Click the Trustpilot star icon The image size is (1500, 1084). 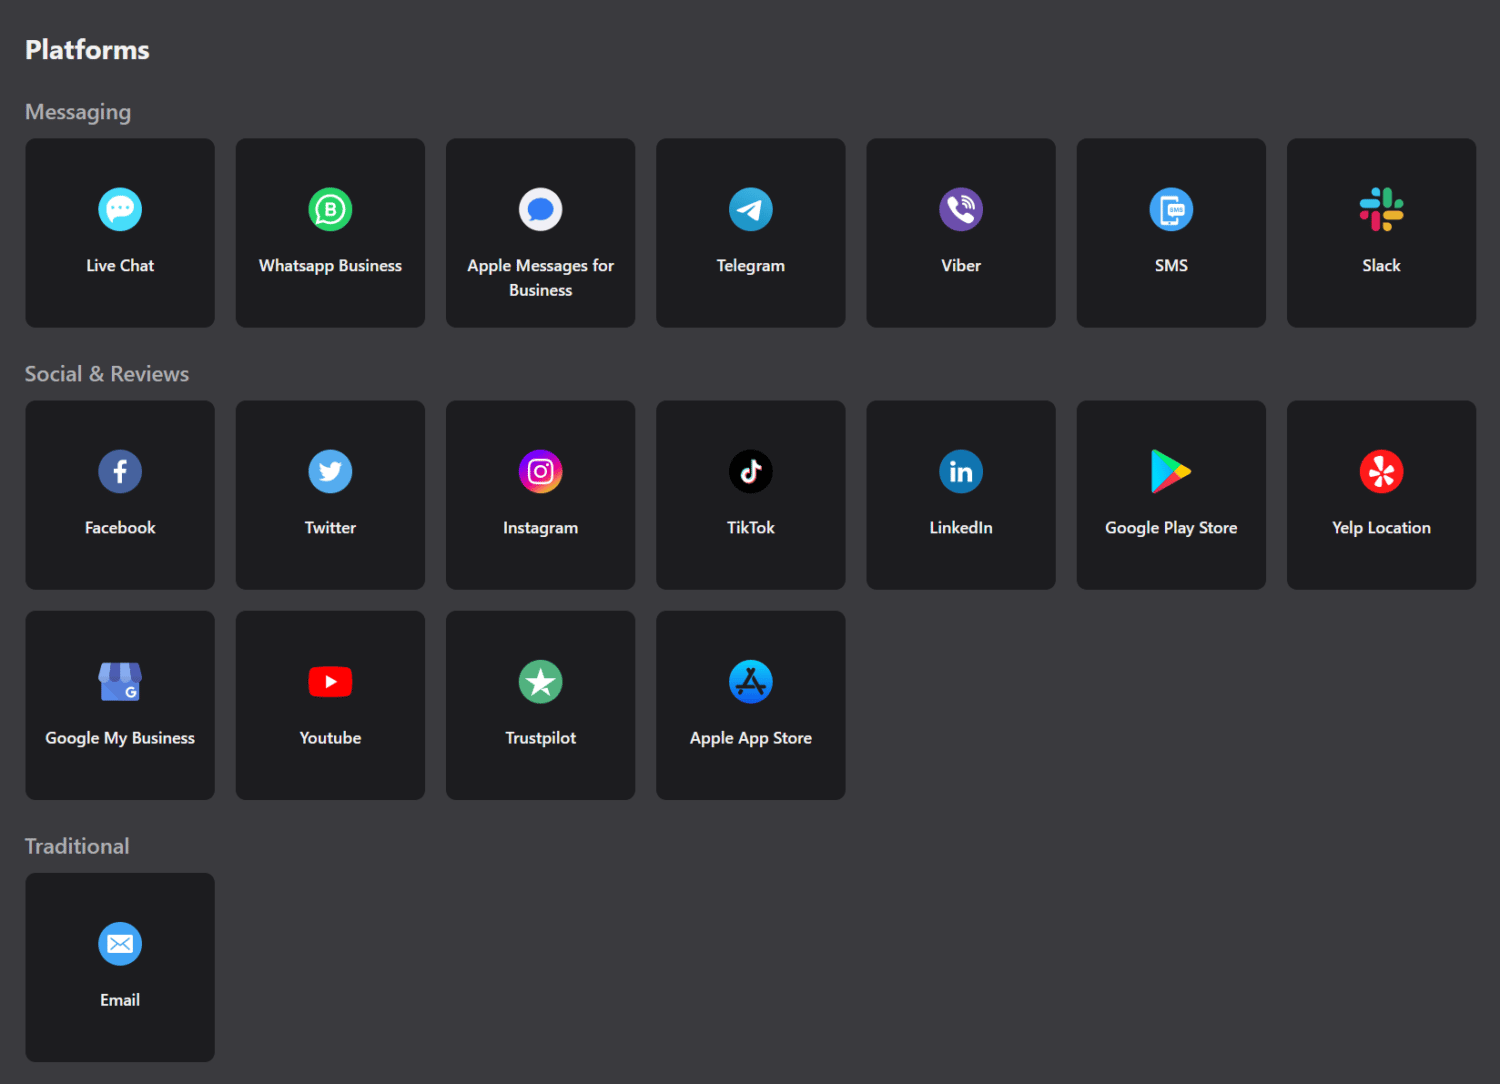coord(540,681)
